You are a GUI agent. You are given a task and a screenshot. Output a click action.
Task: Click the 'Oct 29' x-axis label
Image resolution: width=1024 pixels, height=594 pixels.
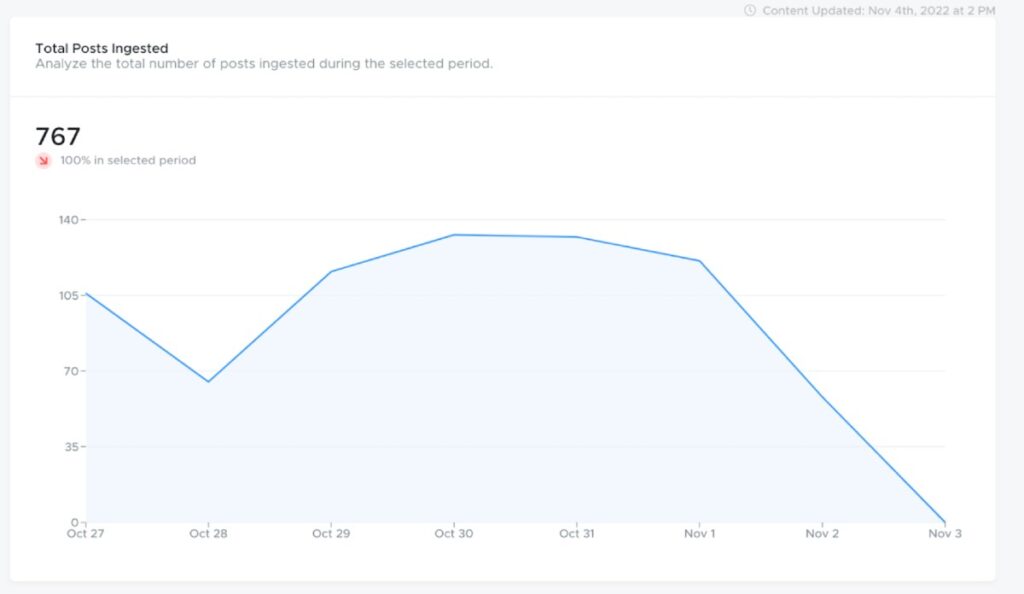tap(331, 533)
